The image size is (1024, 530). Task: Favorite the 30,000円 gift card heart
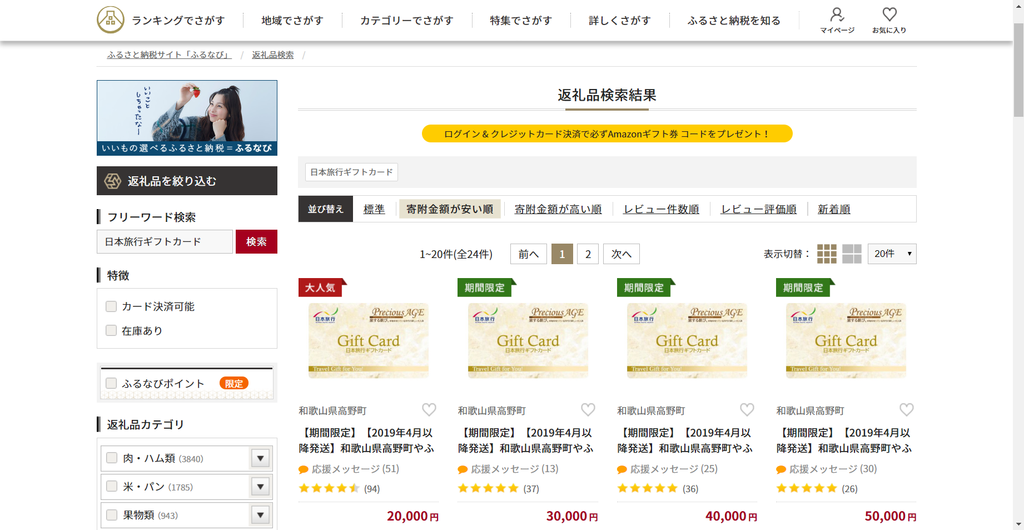588,410
